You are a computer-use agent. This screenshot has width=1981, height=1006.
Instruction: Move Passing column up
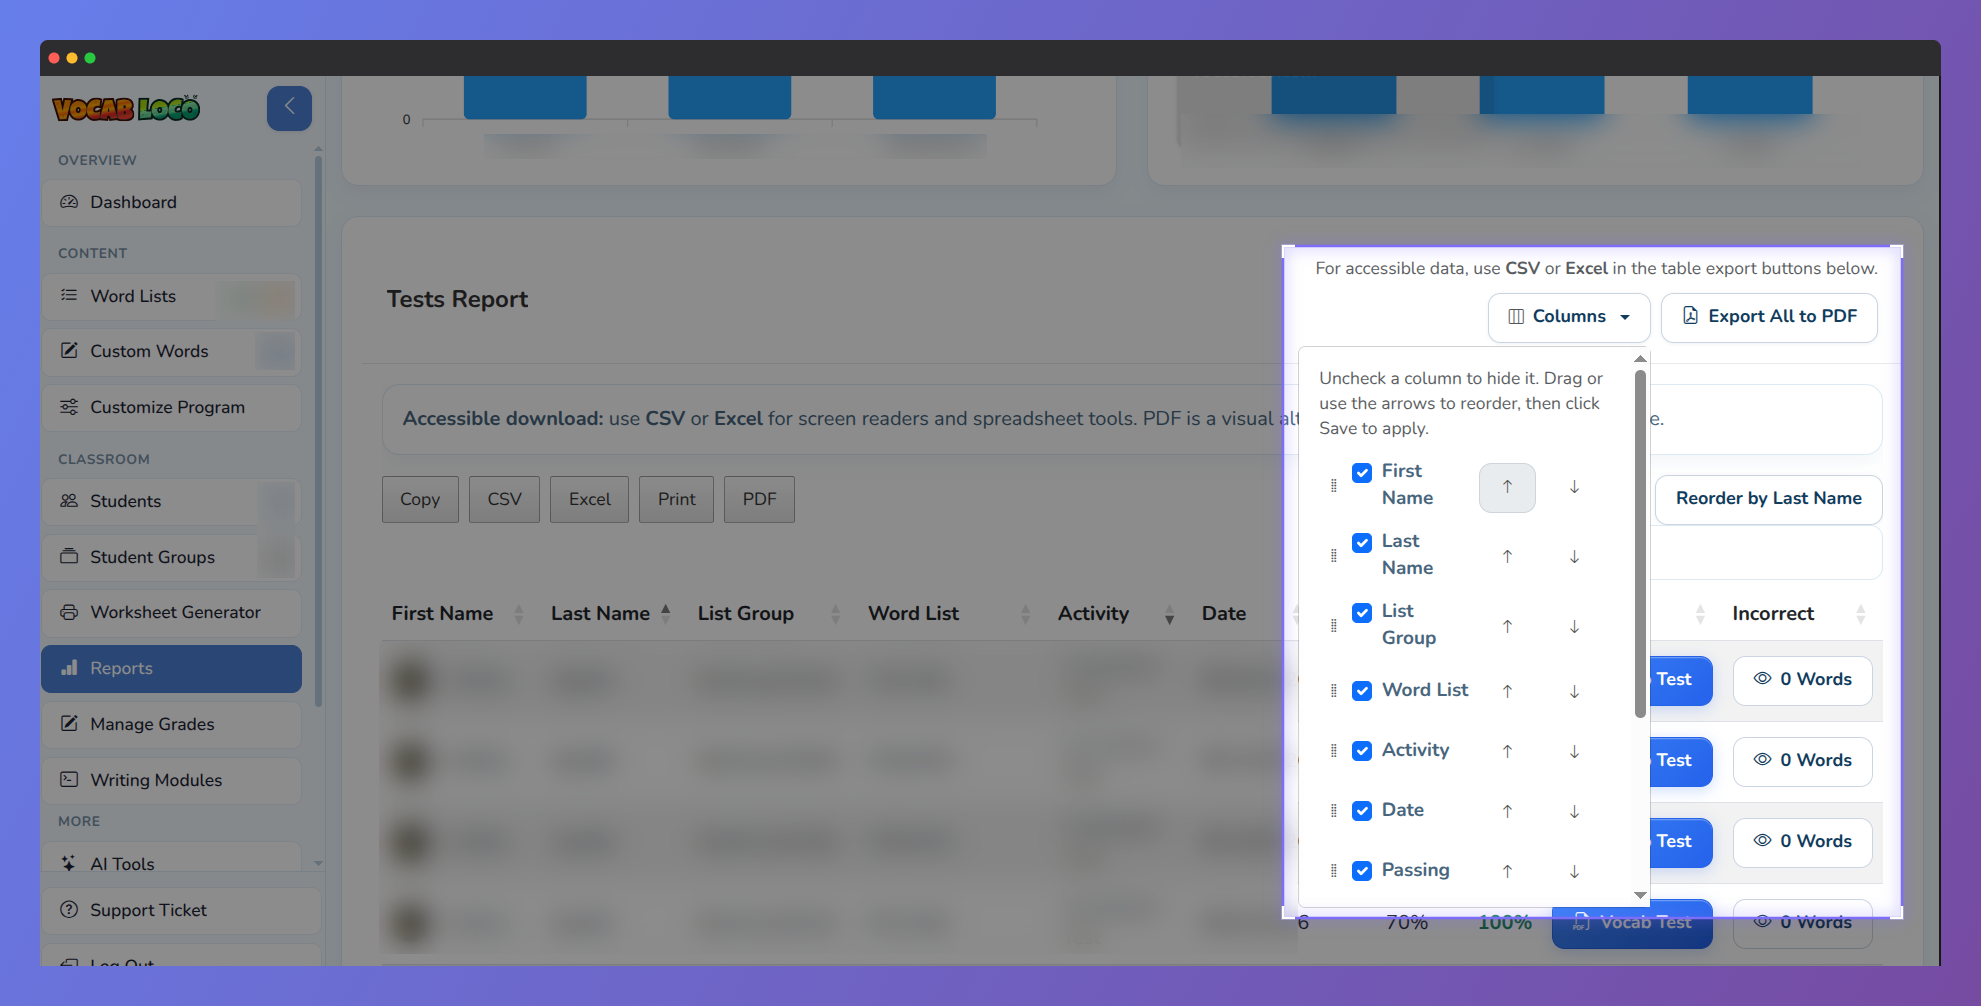click(x=1507, y=872)
